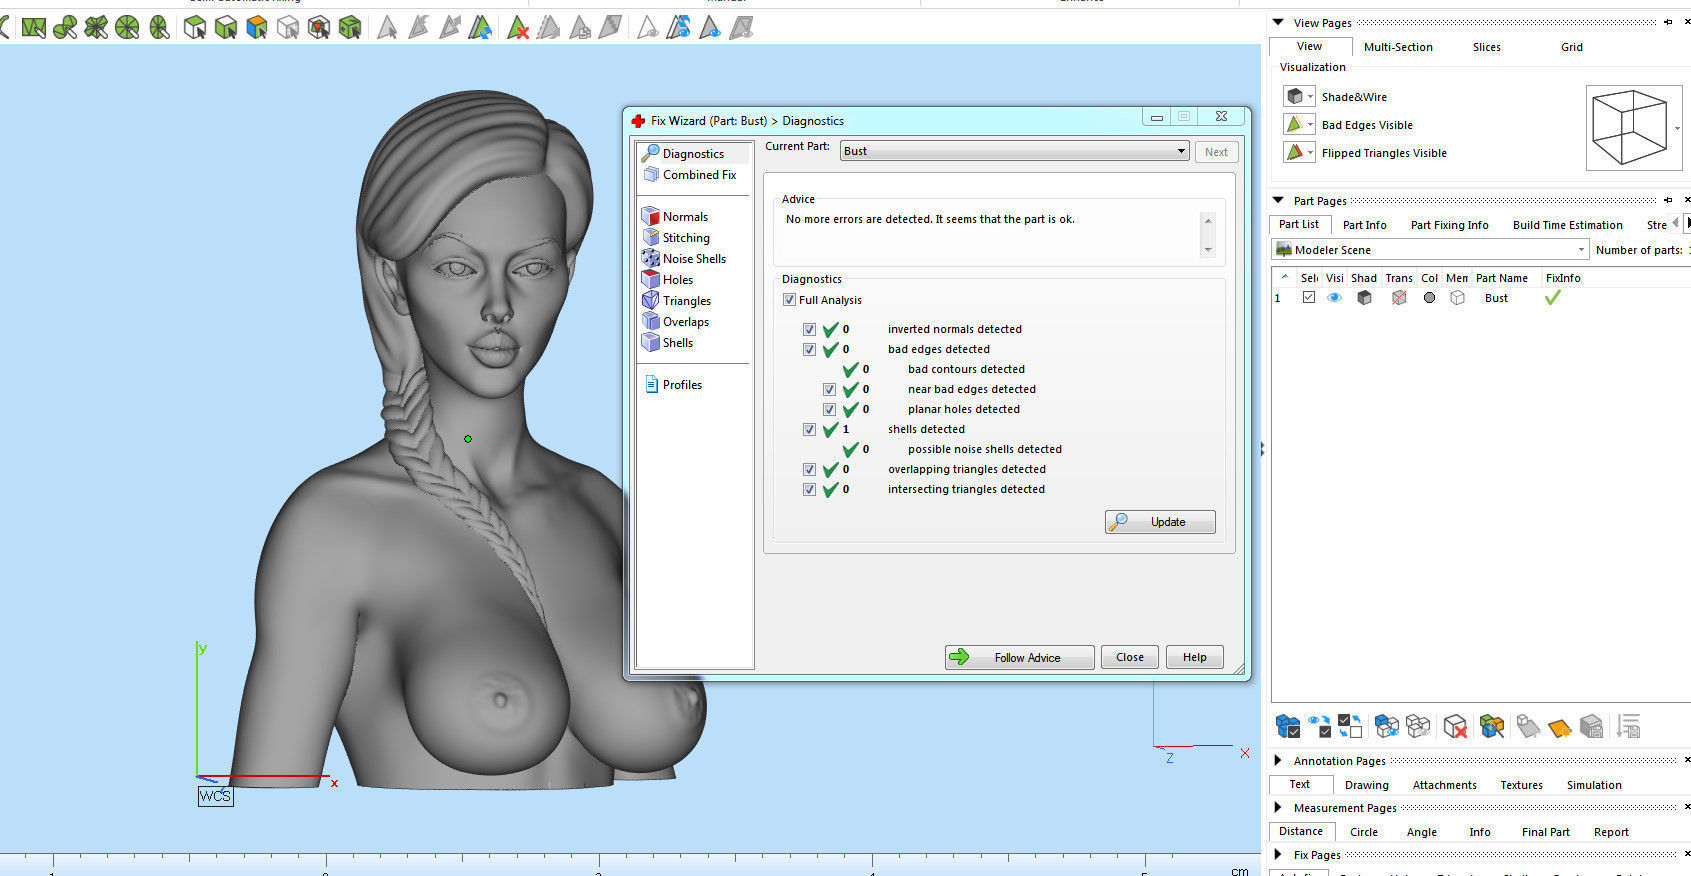This screenshot has width=1691, height=876.
Task: Click the Update button
Action: pyautogui.click(x=1160, y=522)
